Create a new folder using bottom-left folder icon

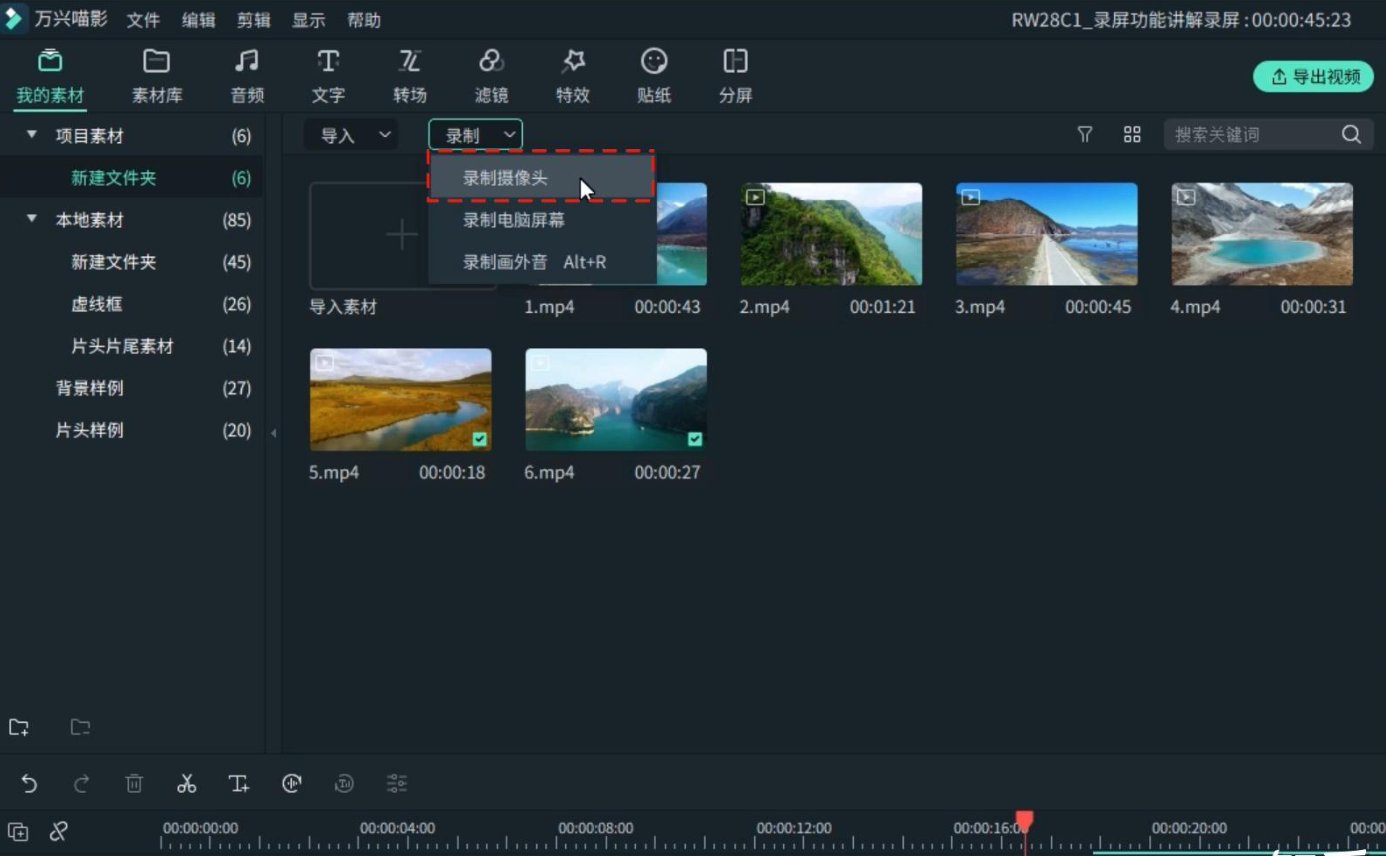19,727
